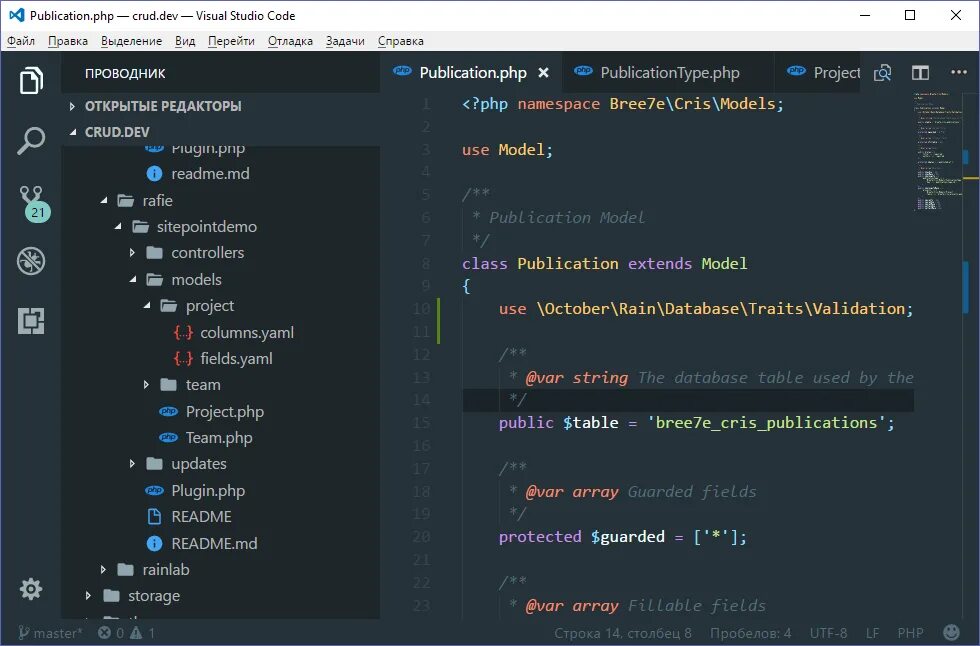The height and width of the screenshot is (646, 980).
Task: Close the Publication.php tab
Action: (x=544, y=72)
